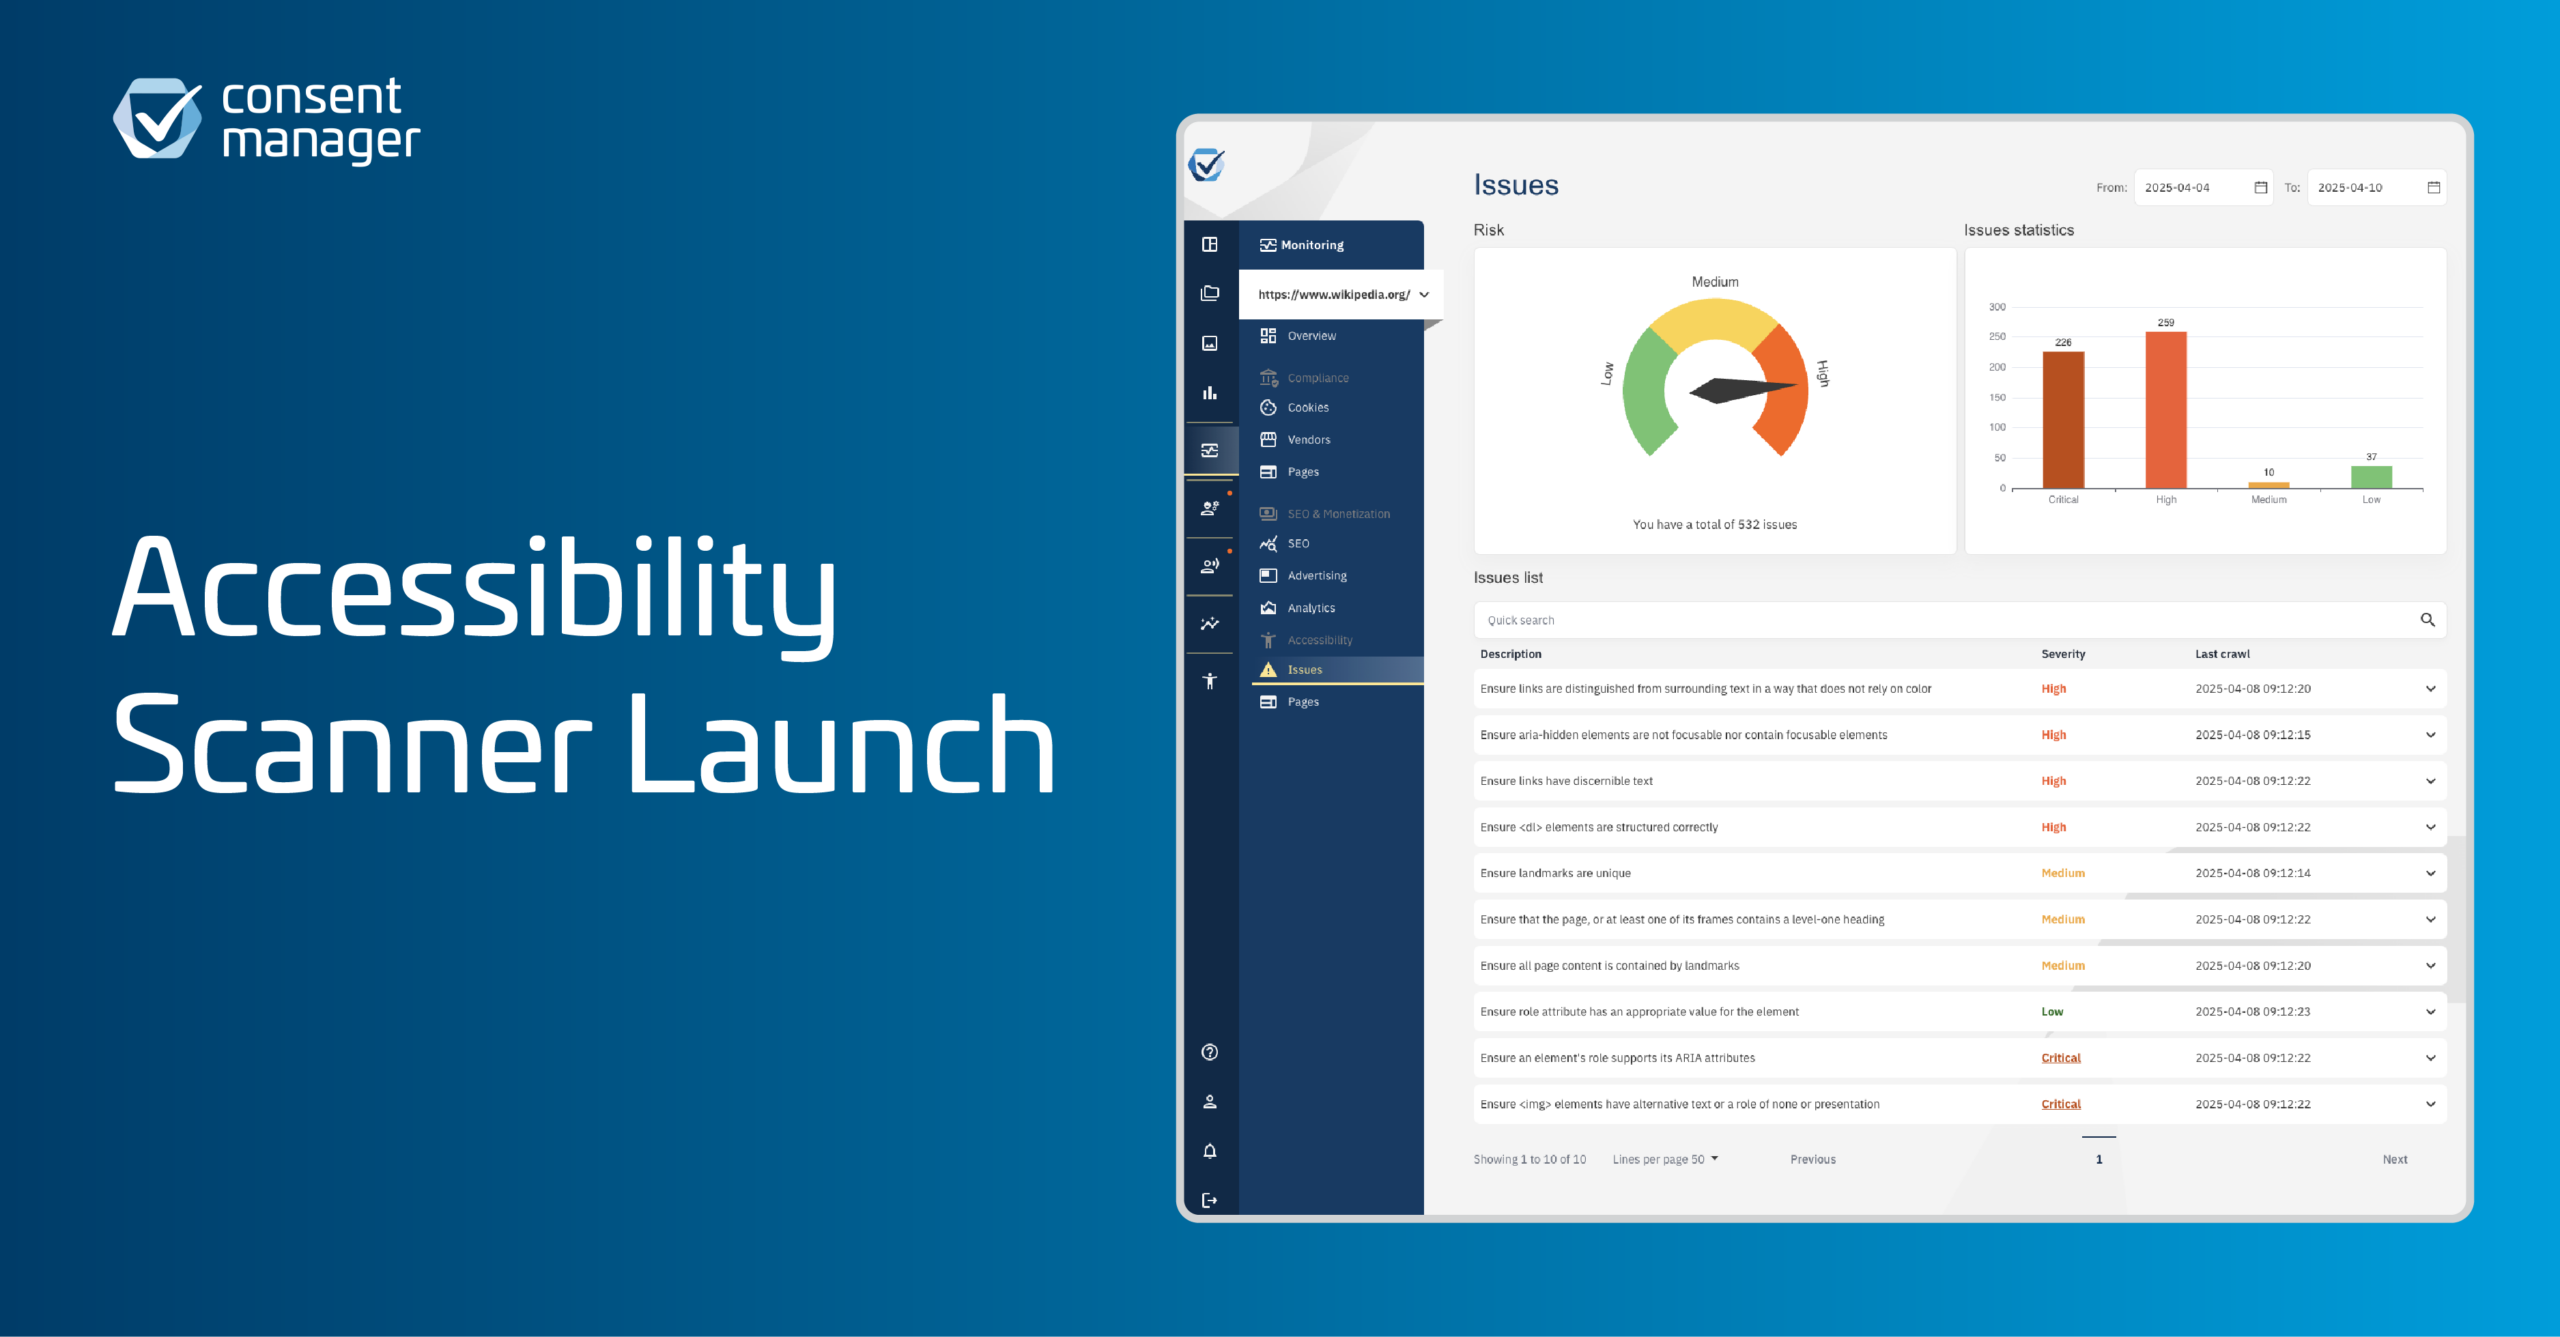Open the Analytics menu item
The image size is (2560, 1337).
1297,608
